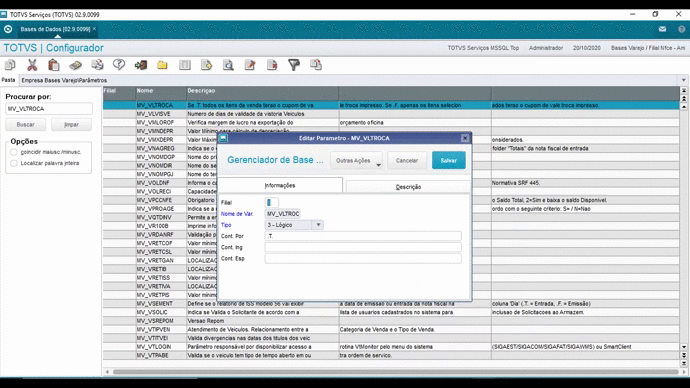The height and width of the screenshot is (388, 690).
Task: Select the MV_VTPABE row
Action: click(x=391, y=355)
